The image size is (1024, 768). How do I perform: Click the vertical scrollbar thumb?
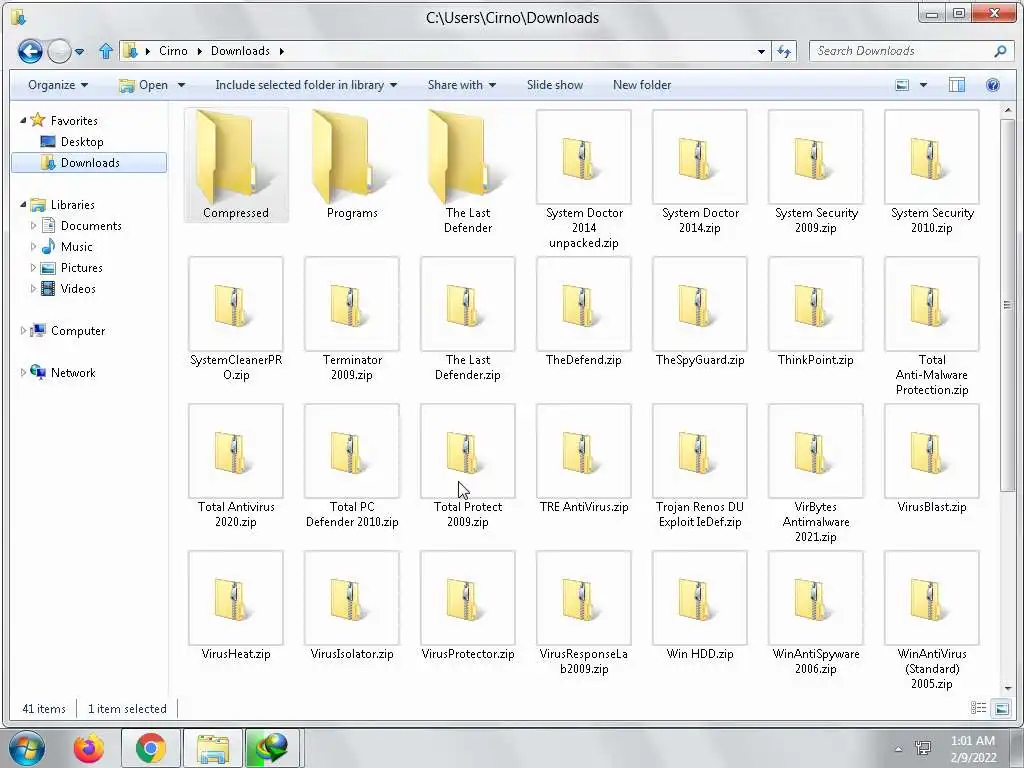pyautogui.click(x=1007, y=304)
